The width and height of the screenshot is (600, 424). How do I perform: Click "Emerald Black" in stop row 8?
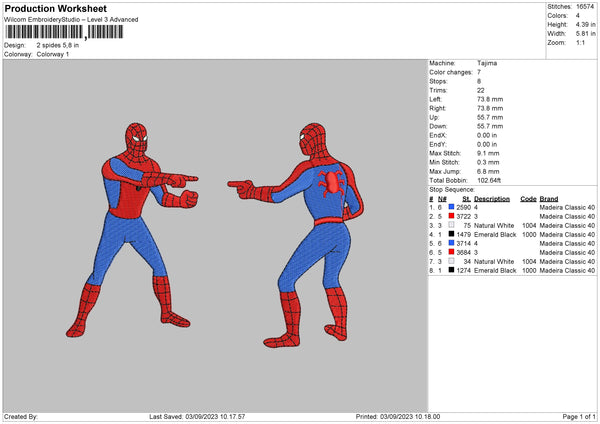pos(495,270)
